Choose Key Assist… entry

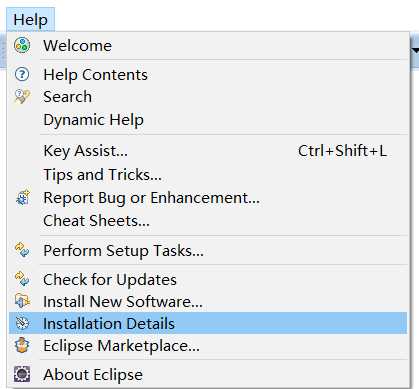point(85,151)
